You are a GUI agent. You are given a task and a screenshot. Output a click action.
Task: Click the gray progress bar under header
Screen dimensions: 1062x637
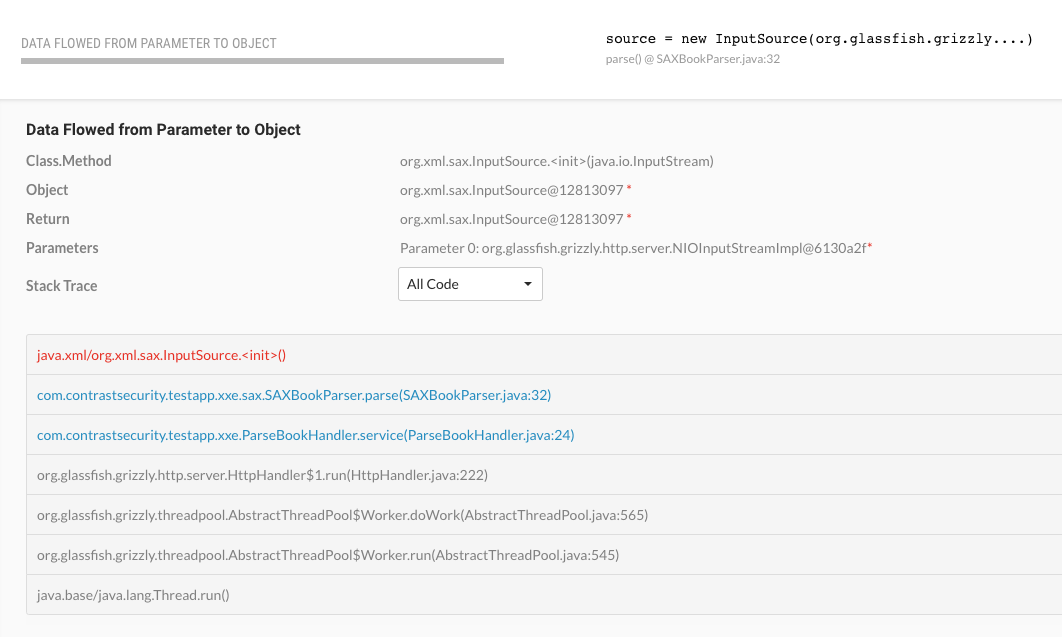[262, 61]
